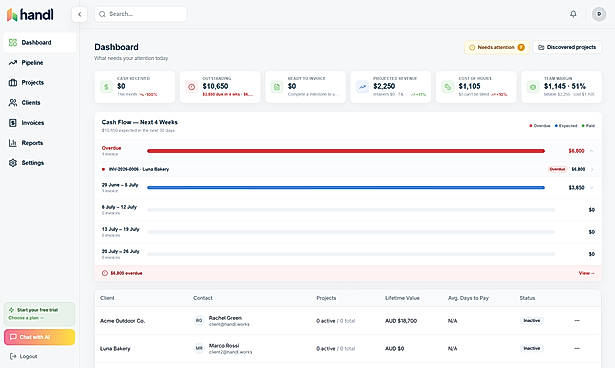Open the notifications bell icon
Screen dimensions: 615x368
[x=573, y=14]
